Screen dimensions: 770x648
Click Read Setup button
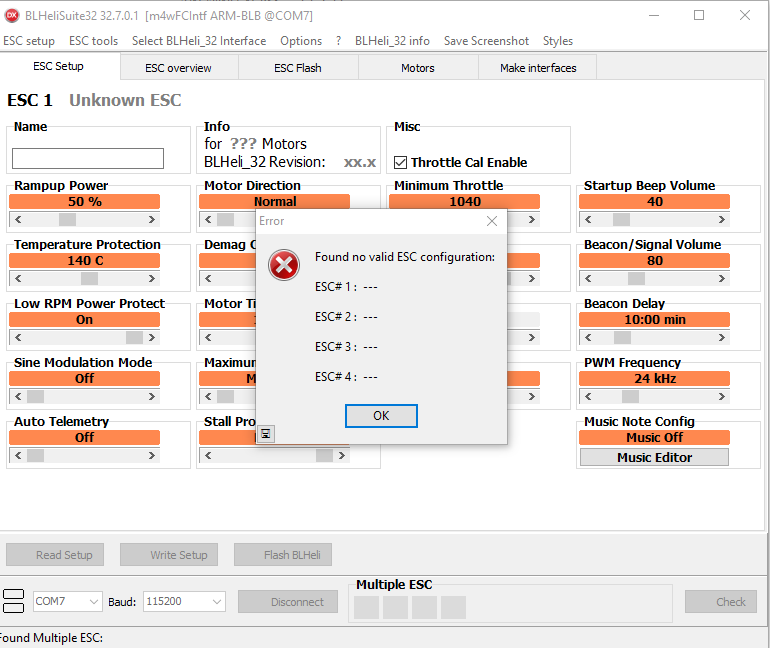[x=55, y=555]
